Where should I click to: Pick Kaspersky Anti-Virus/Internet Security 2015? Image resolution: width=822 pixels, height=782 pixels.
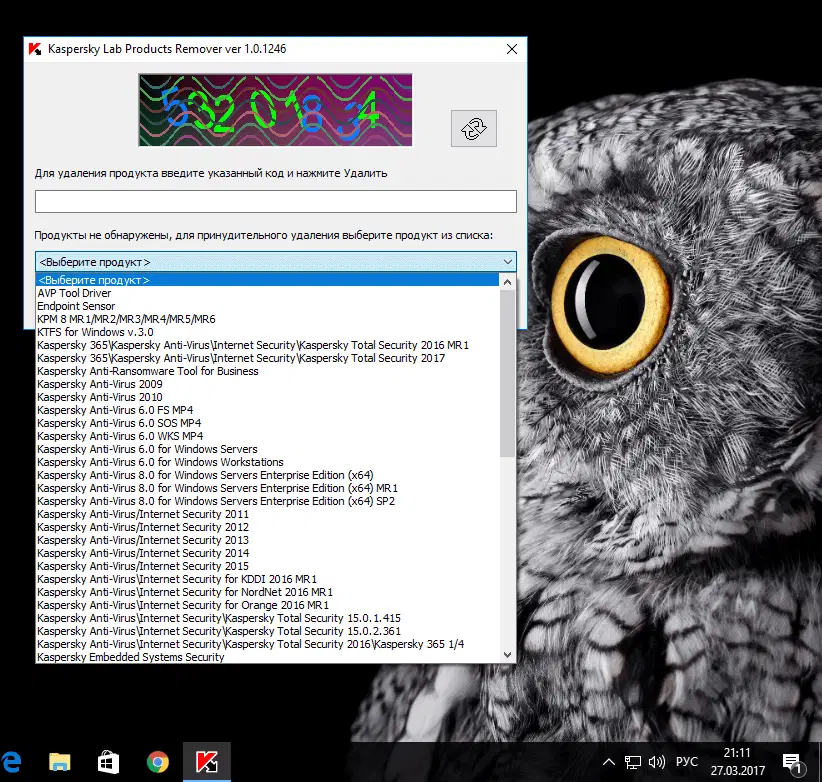pyautogui.click(x=267, y=566)
